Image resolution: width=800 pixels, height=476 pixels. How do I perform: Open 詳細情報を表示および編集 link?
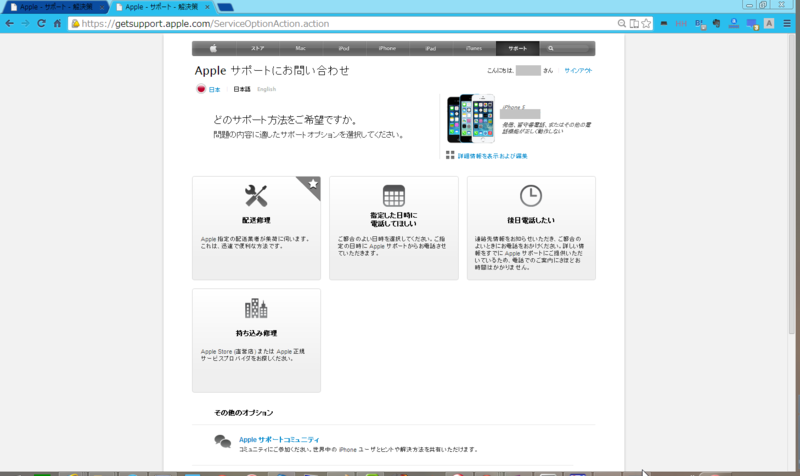pyautogui.click(x=492, y=156)
